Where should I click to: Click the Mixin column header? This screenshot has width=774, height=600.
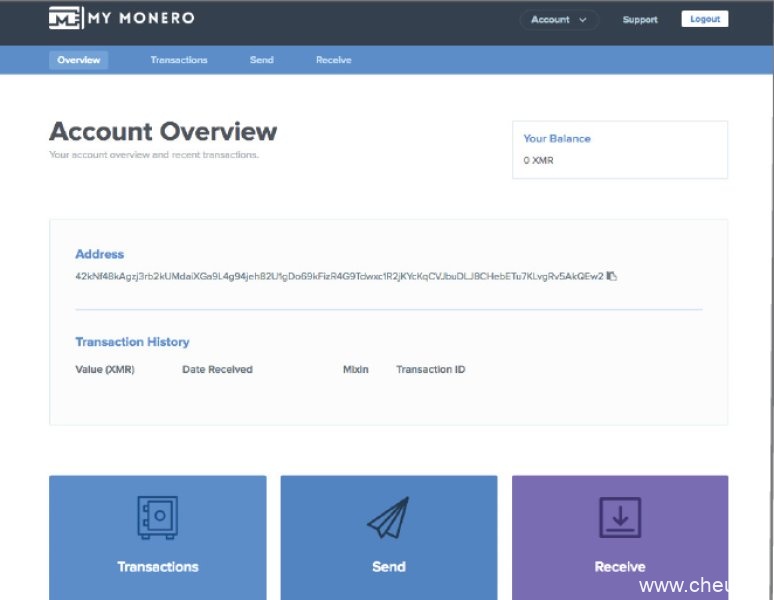click(356, 370)
